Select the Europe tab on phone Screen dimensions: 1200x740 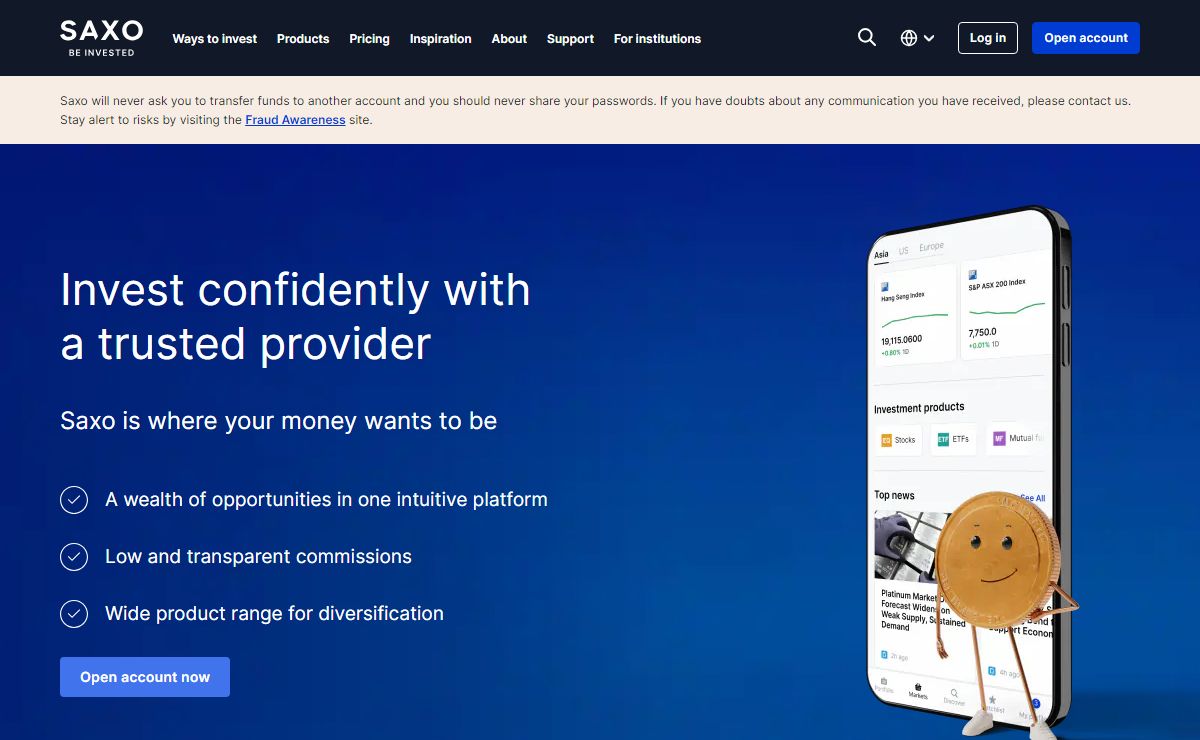tap(931, 247)
